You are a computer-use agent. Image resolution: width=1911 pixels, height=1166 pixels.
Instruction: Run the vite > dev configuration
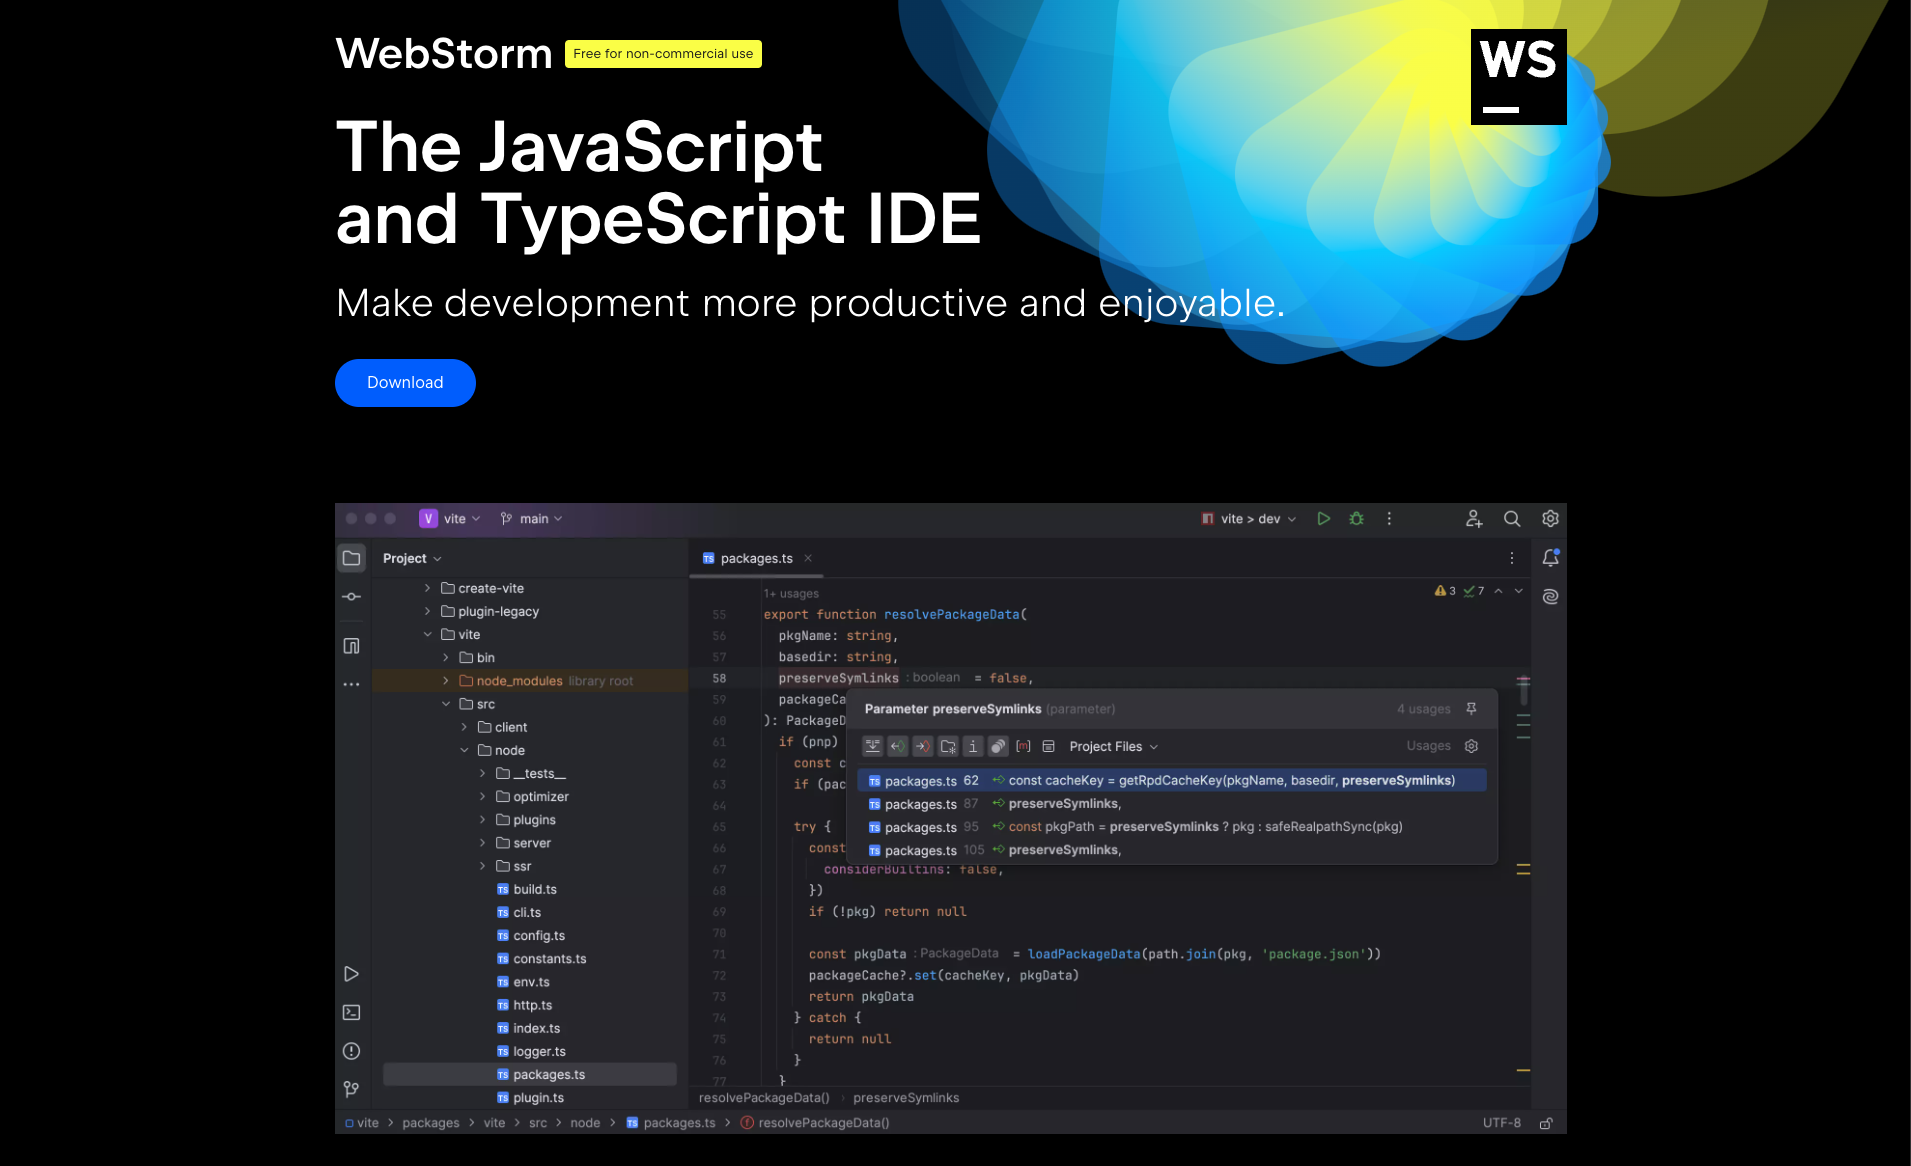point(1323,519)
